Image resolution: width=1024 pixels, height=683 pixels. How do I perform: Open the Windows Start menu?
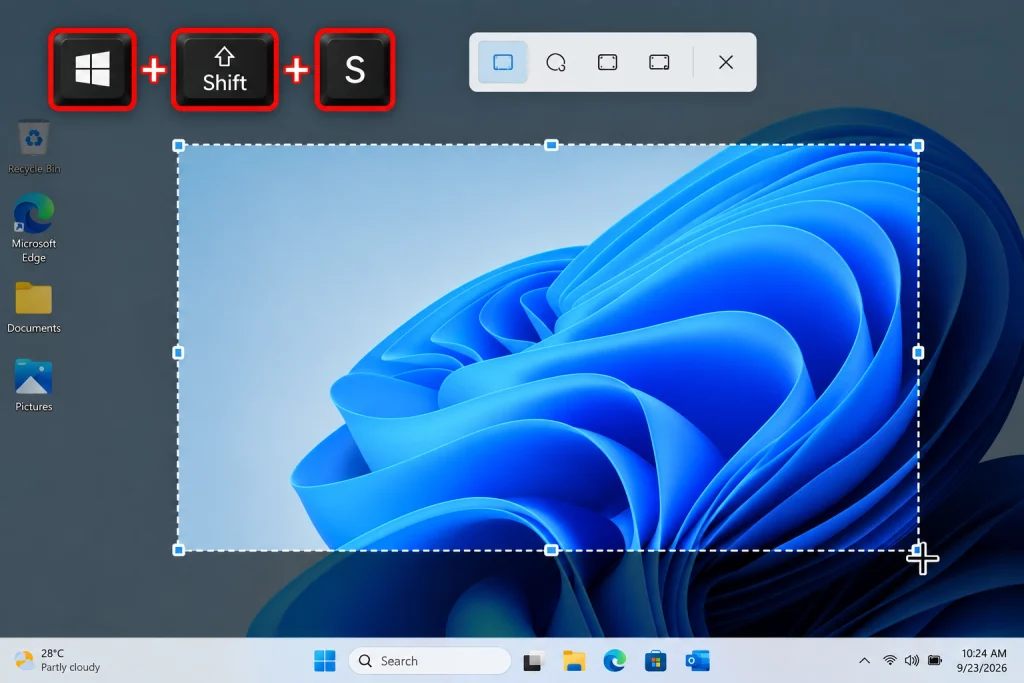point(325,661)
